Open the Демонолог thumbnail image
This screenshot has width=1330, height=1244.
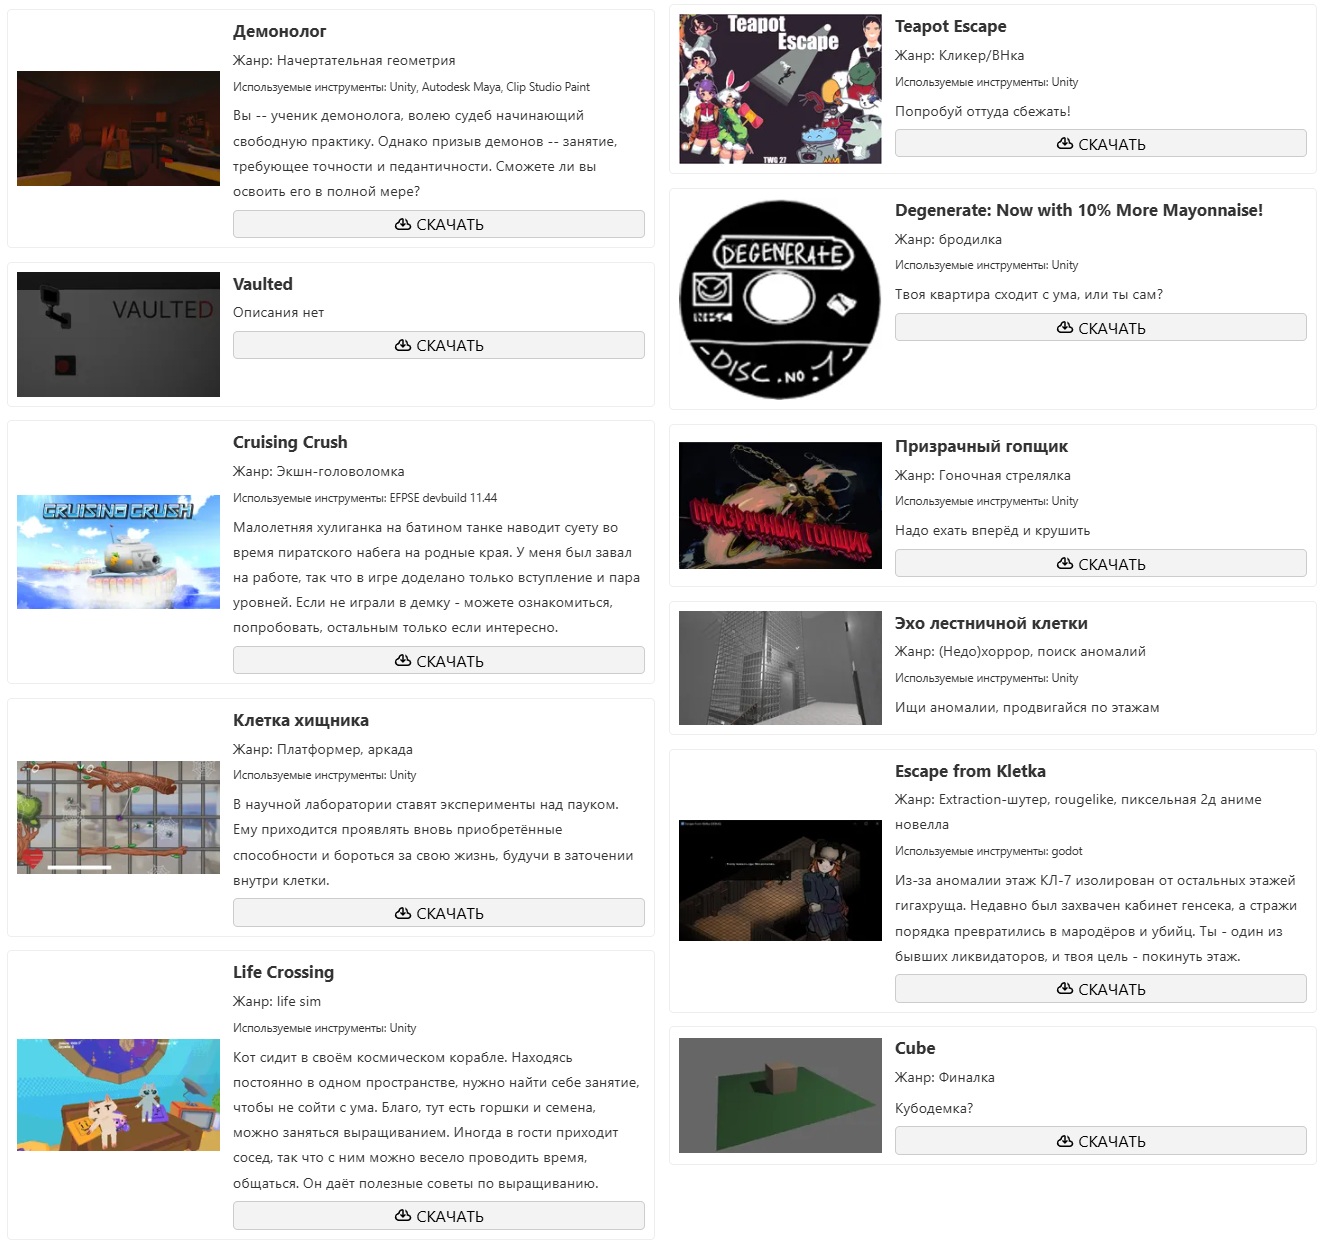pyautogui.click(x=118, y=128)
